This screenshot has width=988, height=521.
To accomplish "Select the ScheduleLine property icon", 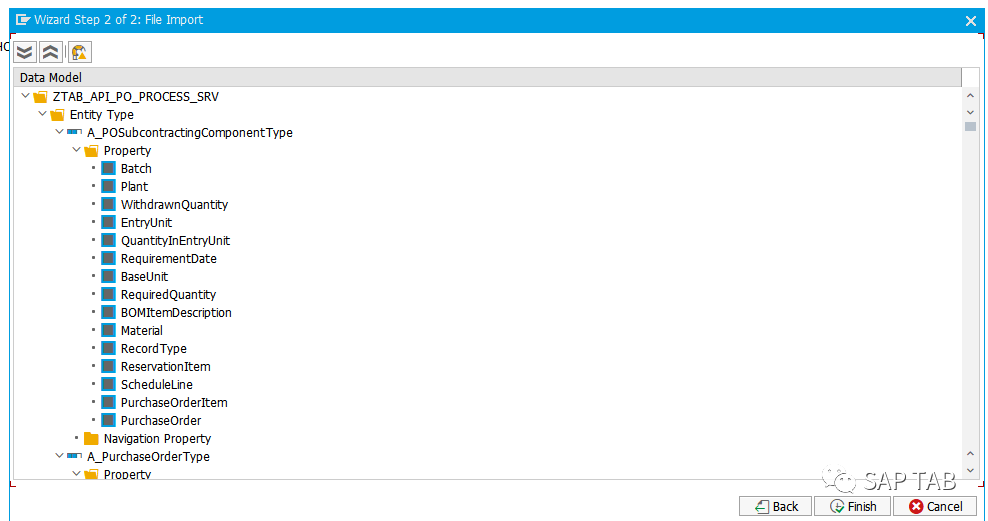I will pyautogui.click(x=108, y=384).
